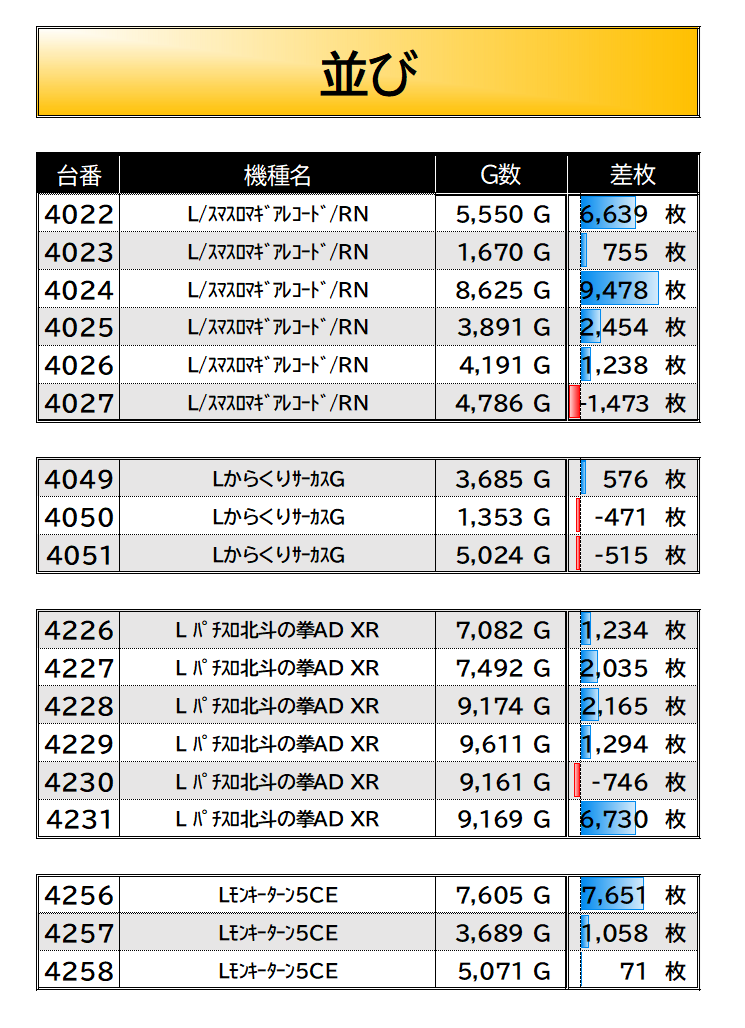Click machine number 4228
This screenshot has height=1028, width=745.
point(79,706)
